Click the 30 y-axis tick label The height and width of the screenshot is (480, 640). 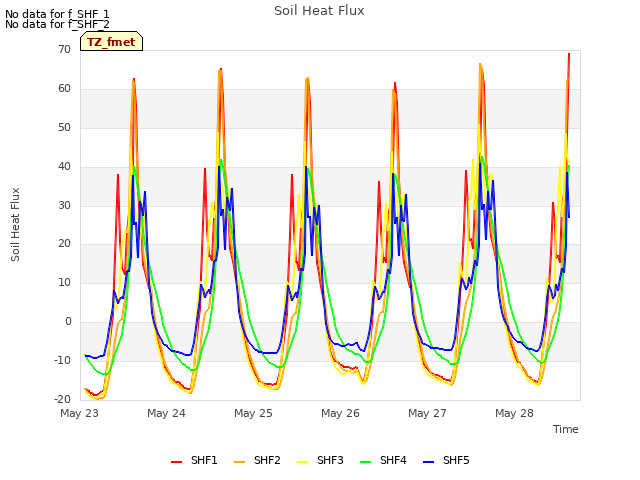pos(64,205)
